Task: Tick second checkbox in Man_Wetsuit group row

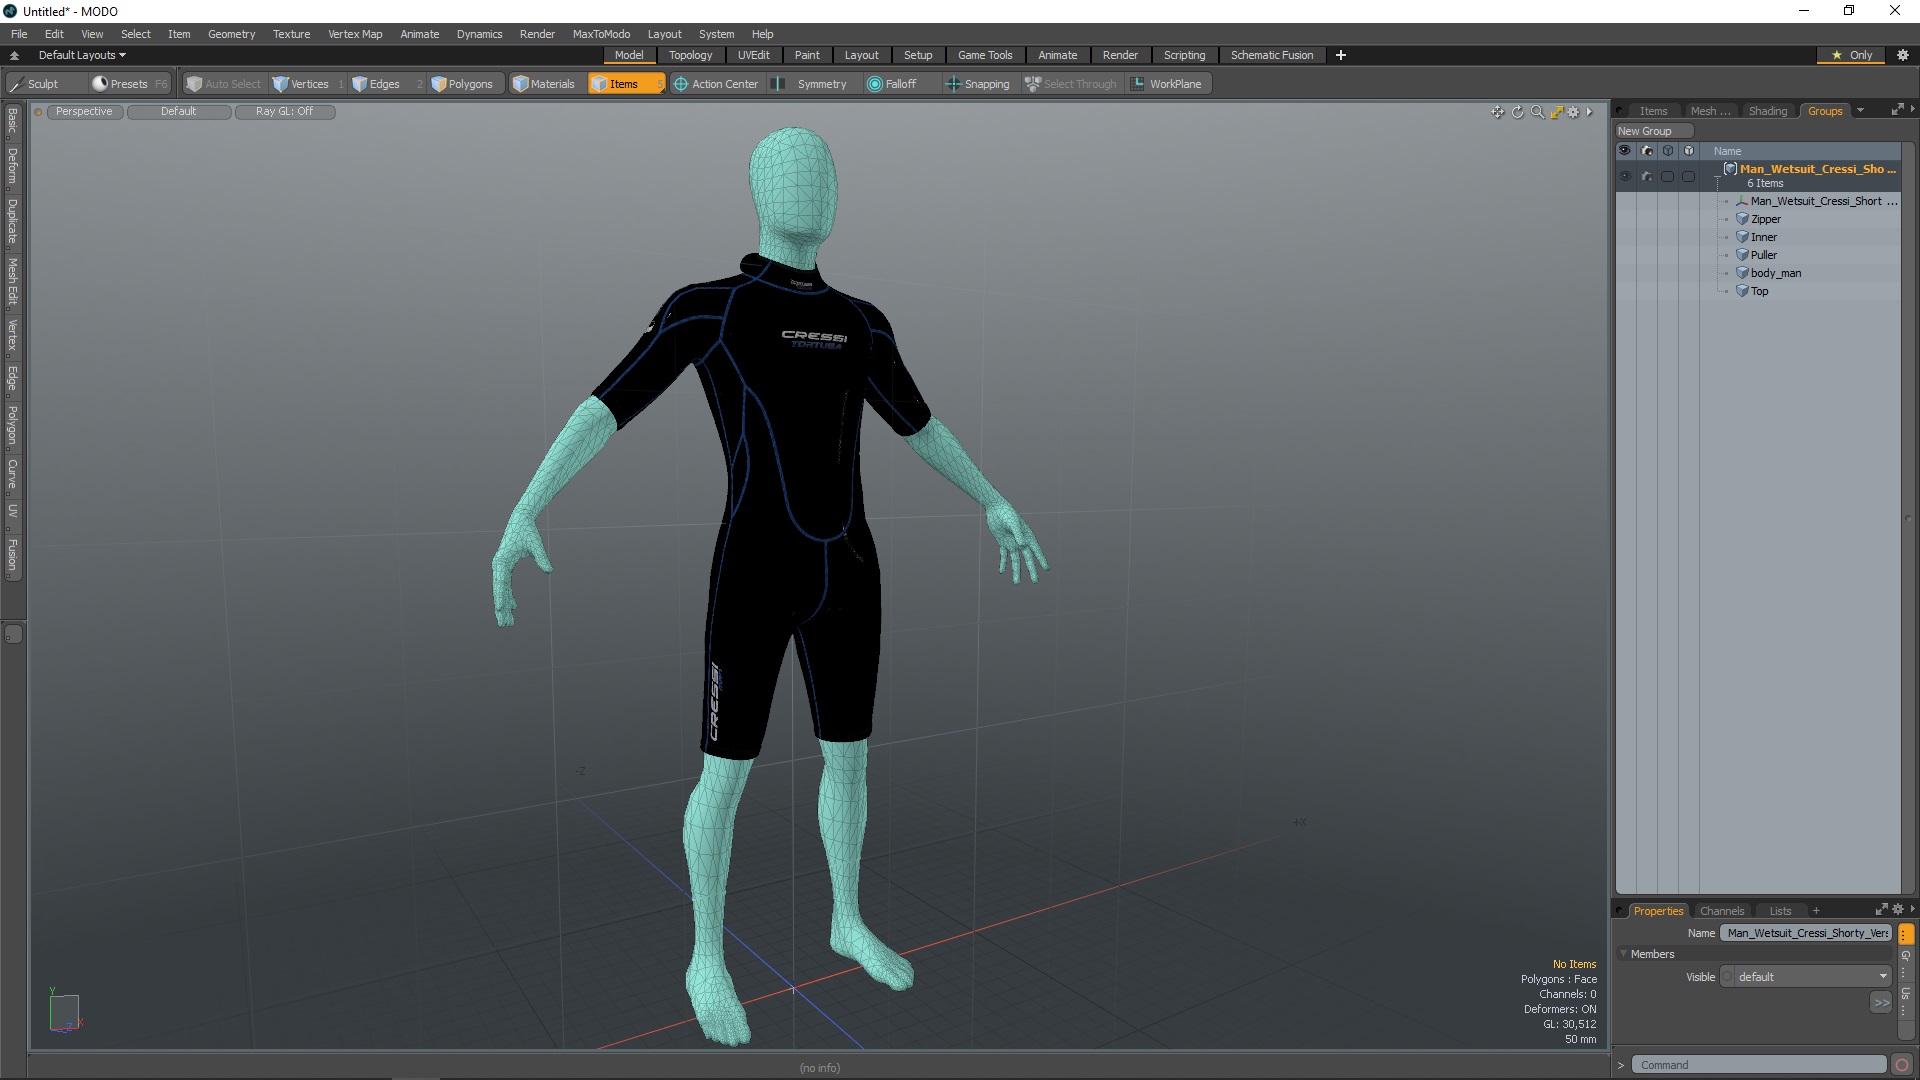Action: (1689, 176)
